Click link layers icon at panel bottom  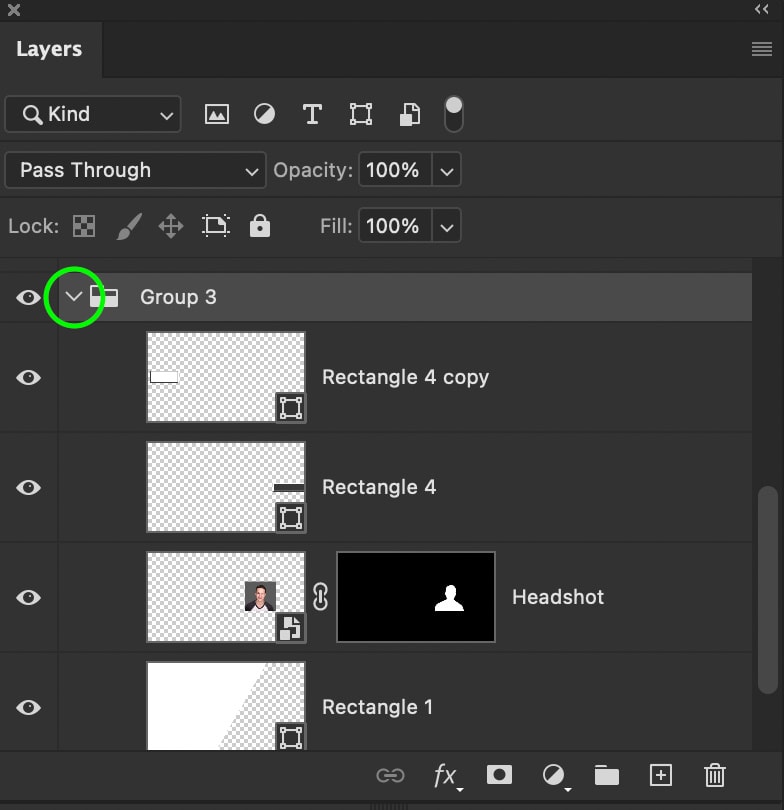pos(390,775)
